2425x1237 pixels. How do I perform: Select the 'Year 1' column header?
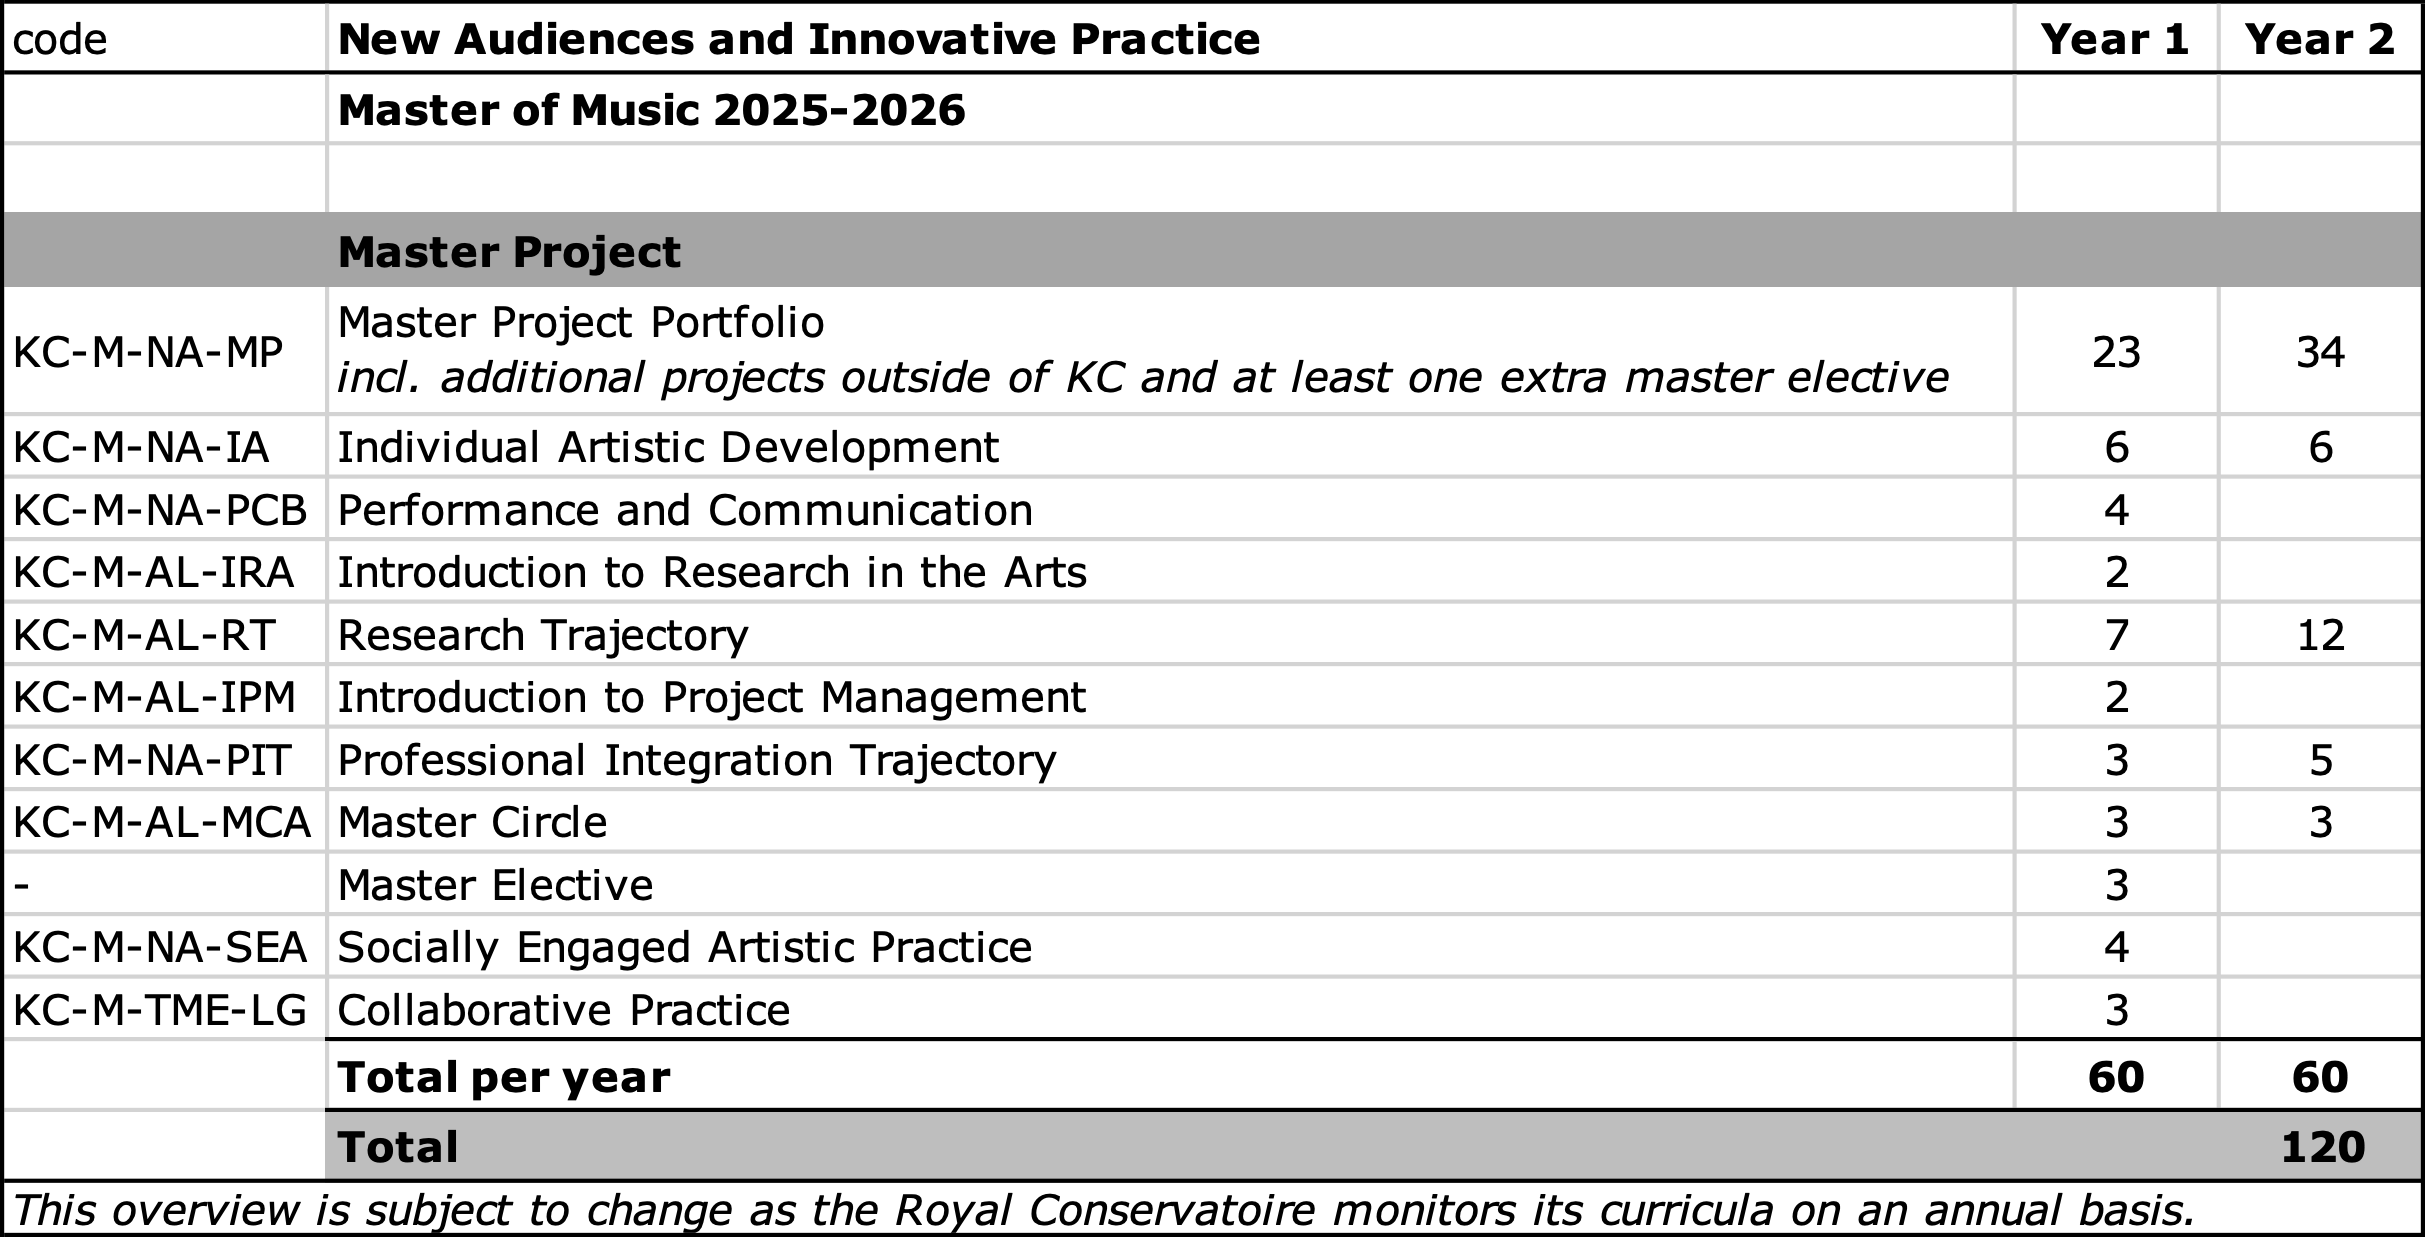coord(2115,40)
